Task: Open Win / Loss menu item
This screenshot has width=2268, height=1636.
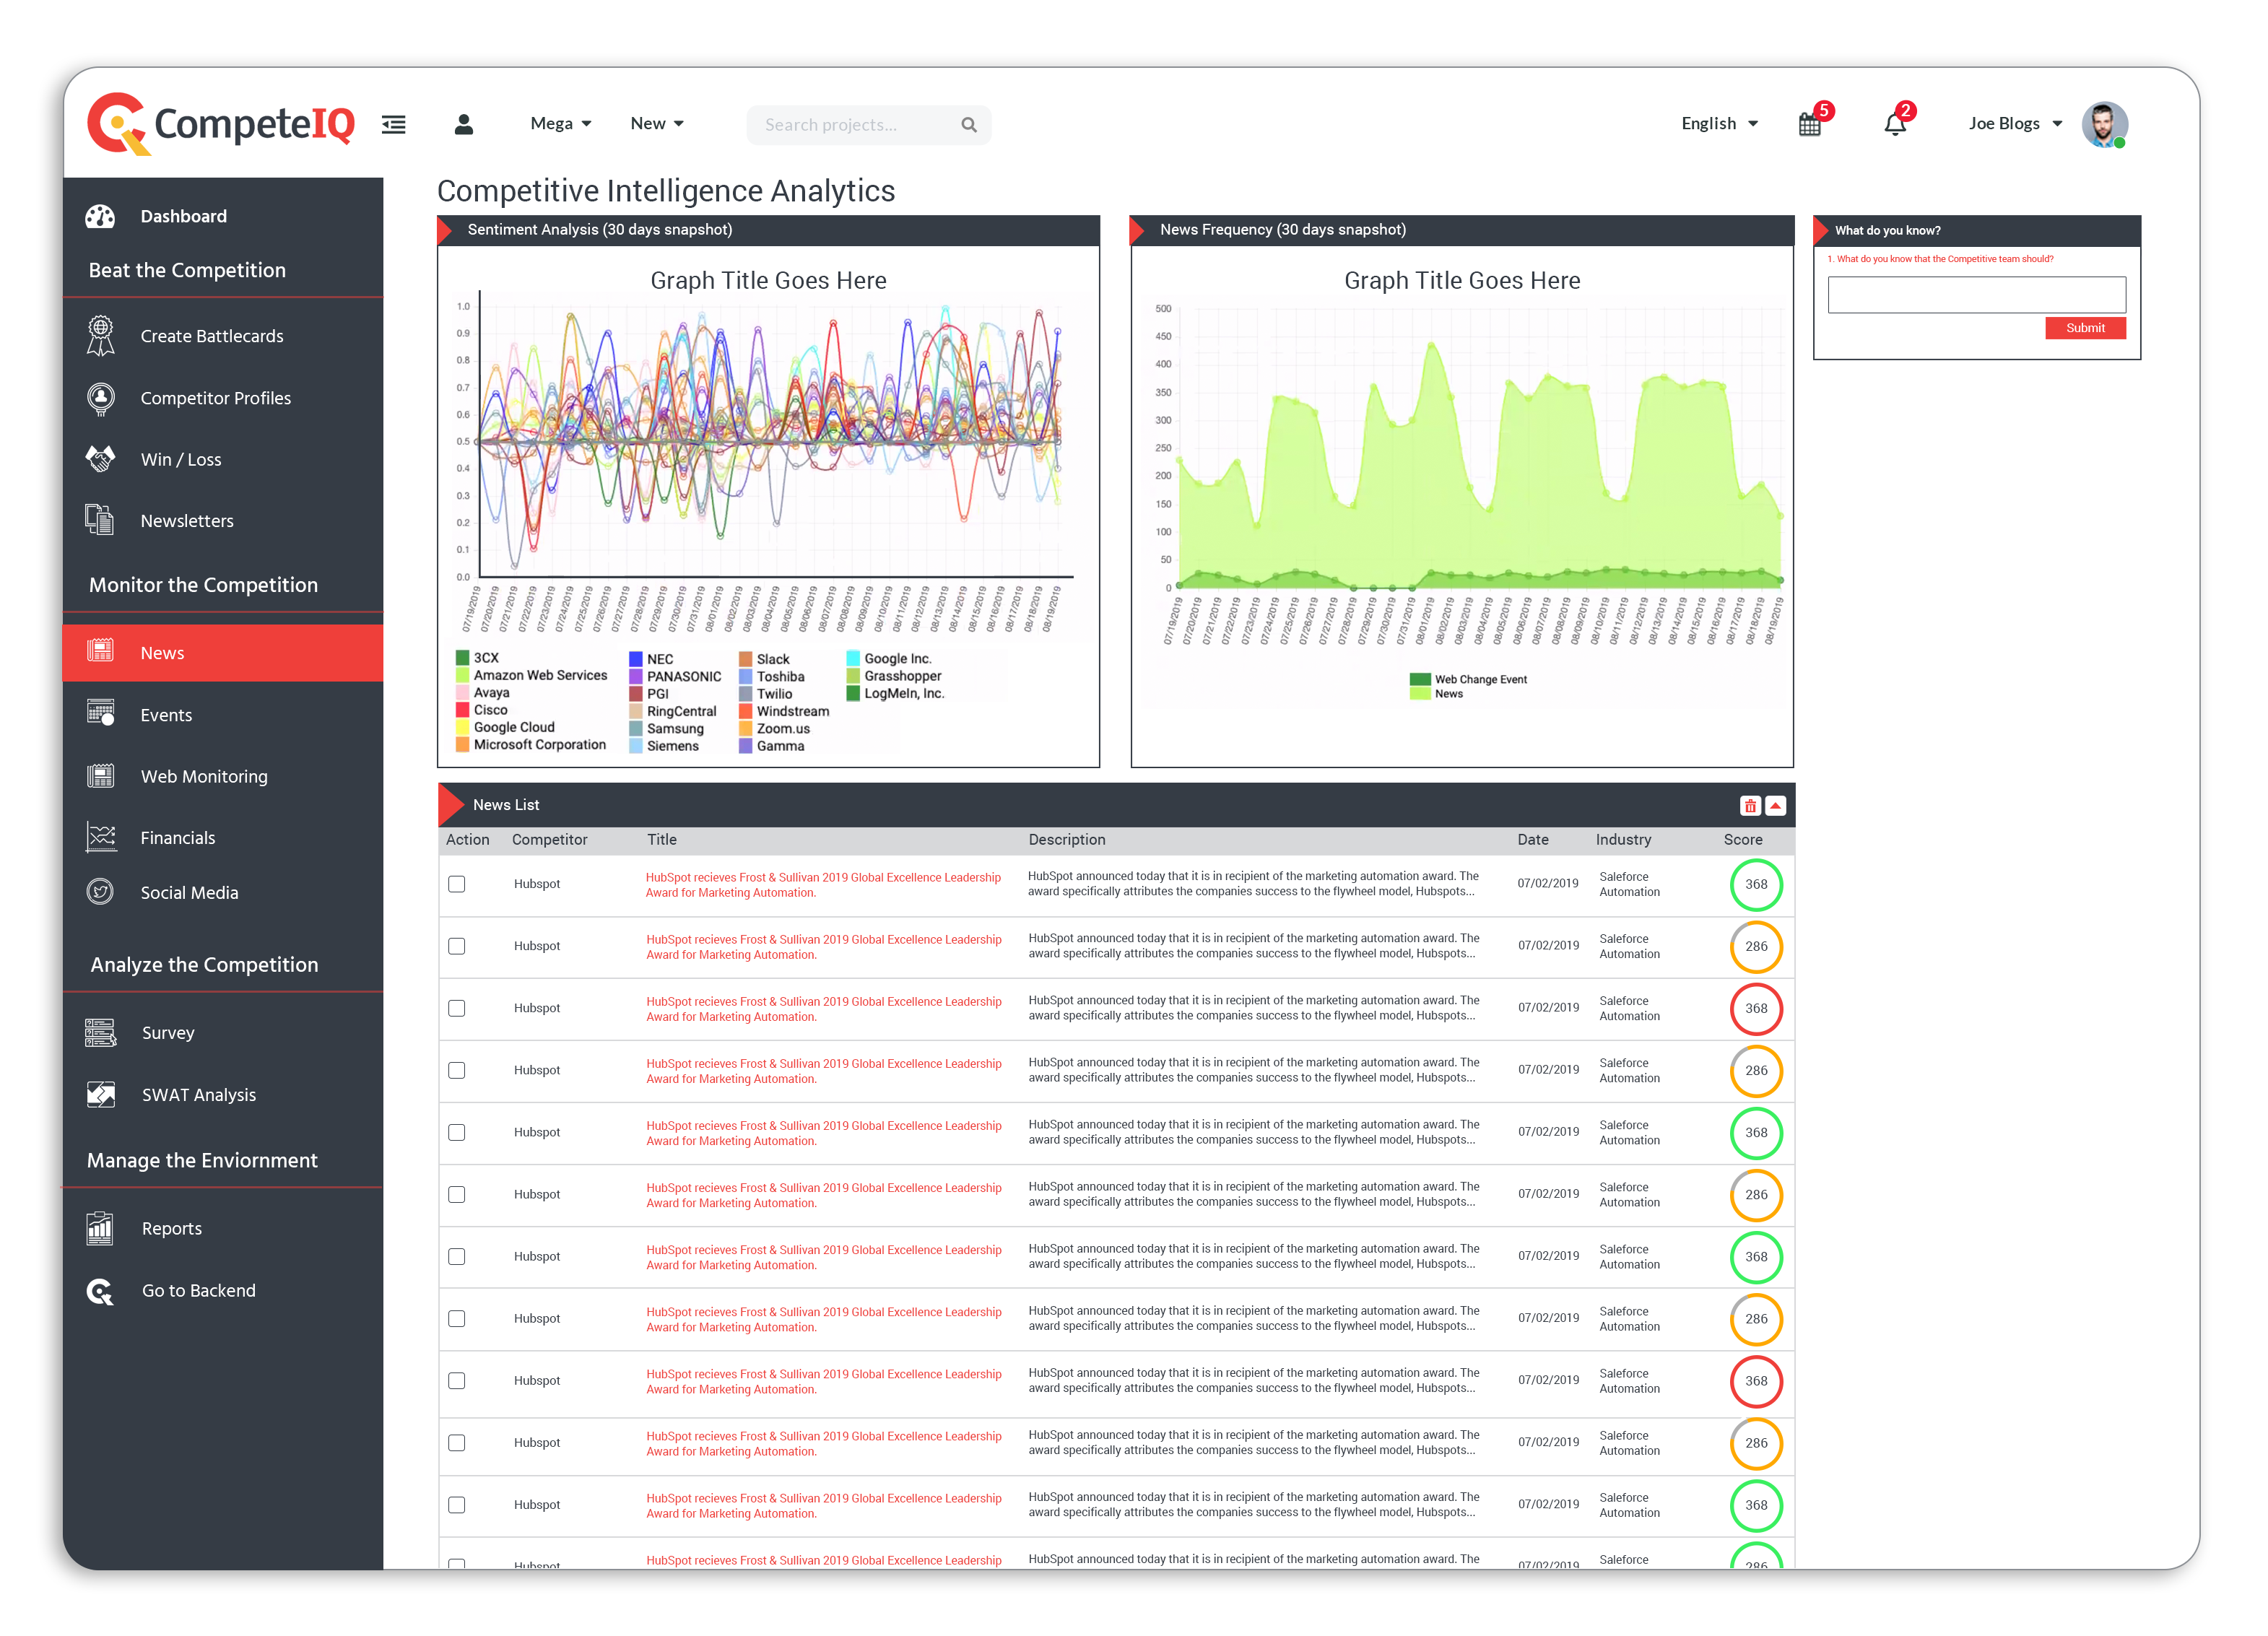Action: pos(181,460)
